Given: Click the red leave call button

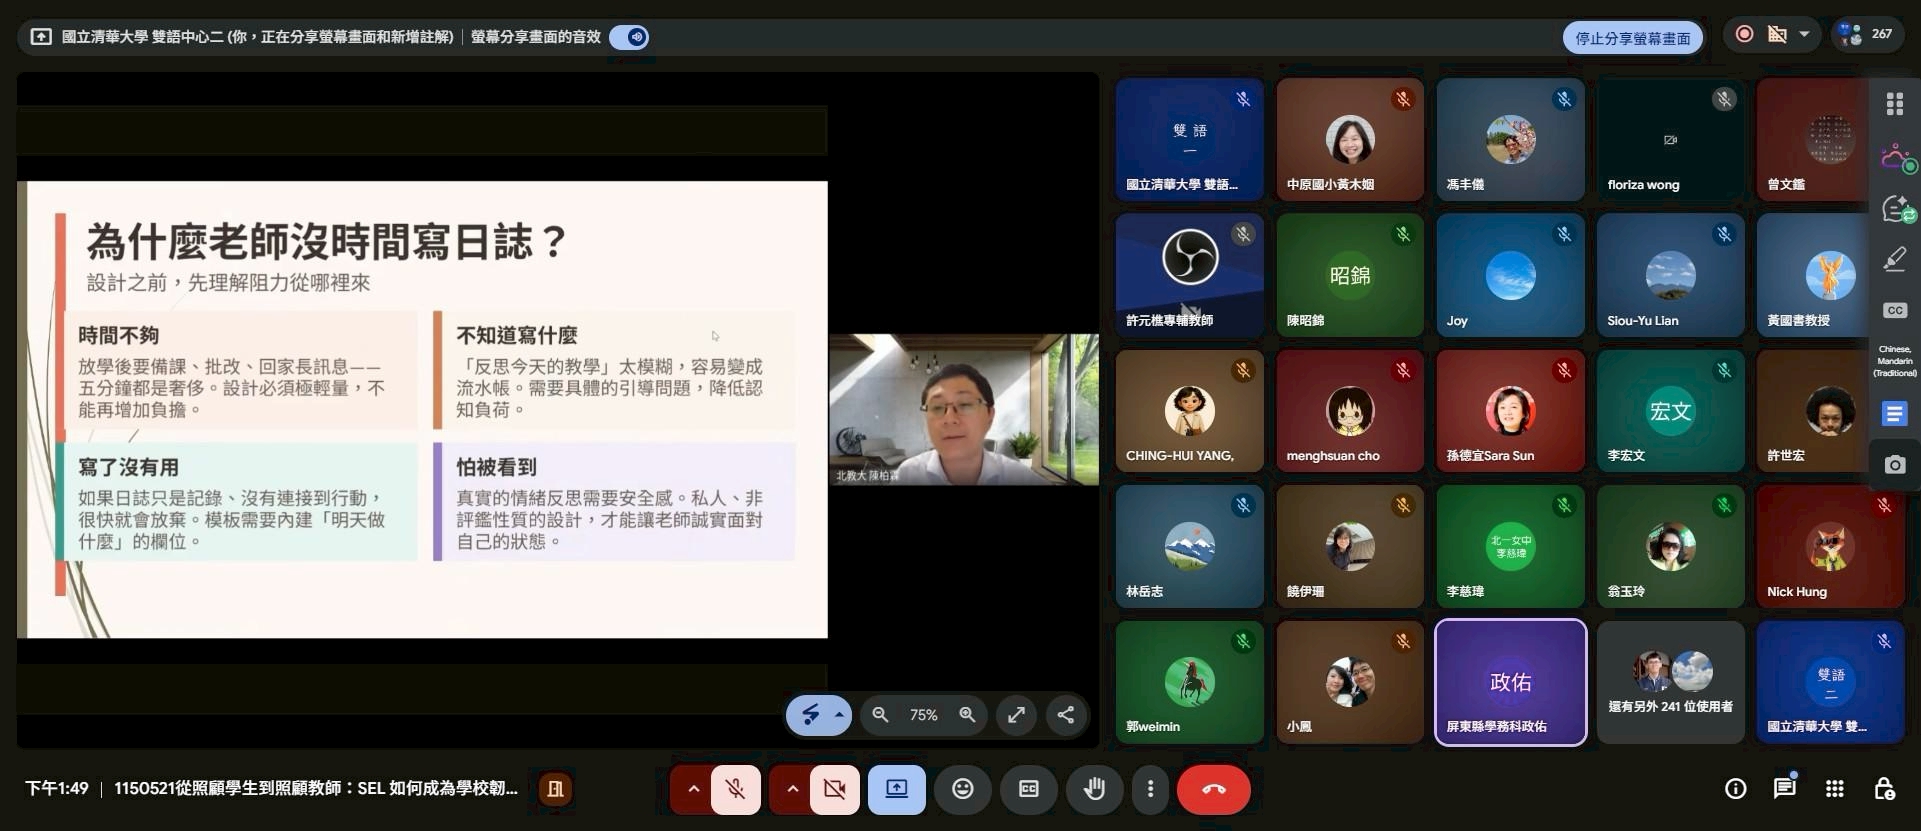Looking at the screenshot, I should click(x=1213, y=789).
